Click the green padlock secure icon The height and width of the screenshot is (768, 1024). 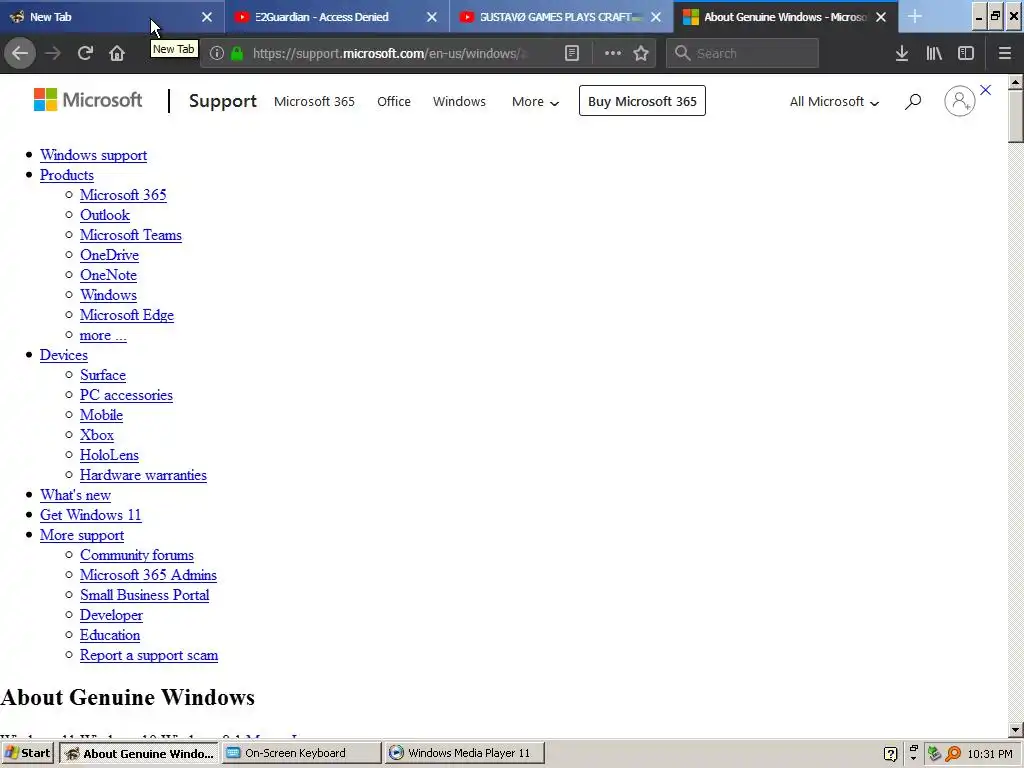pos(237,53)
